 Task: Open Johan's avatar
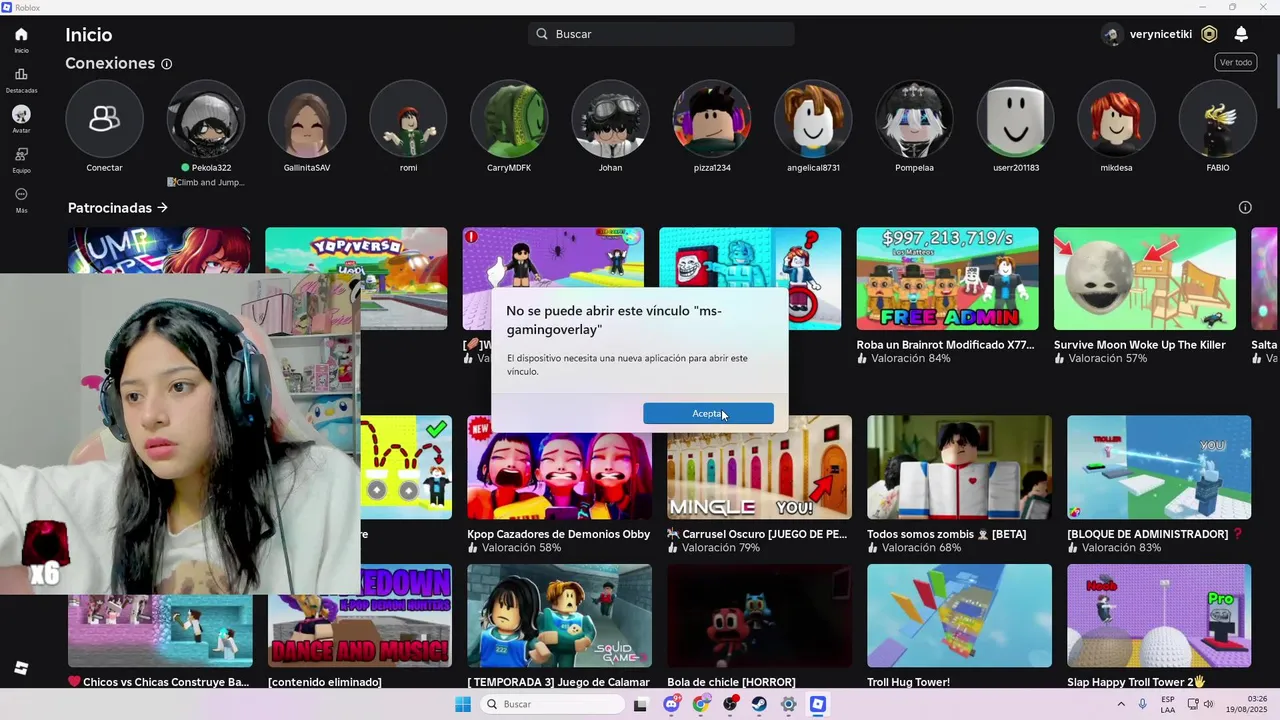pyautogui.click(x=610, y=119)
